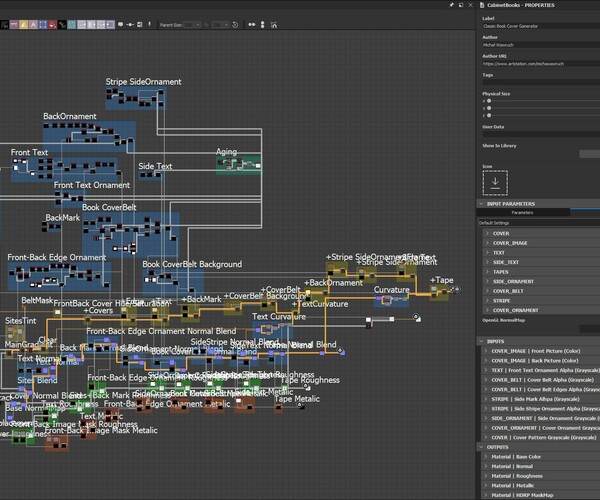
Task: Click the purple atomic node icon in graph toolbar
Action: click(x=14, y=24)
